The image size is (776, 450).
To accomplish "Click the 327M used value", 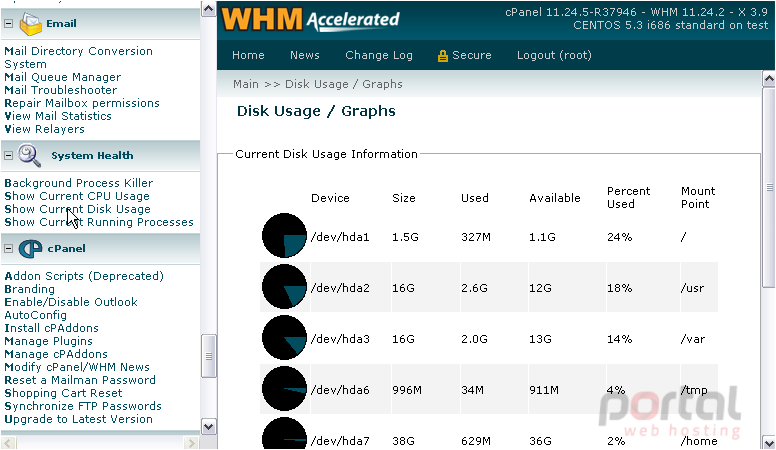I will (476, 237).
